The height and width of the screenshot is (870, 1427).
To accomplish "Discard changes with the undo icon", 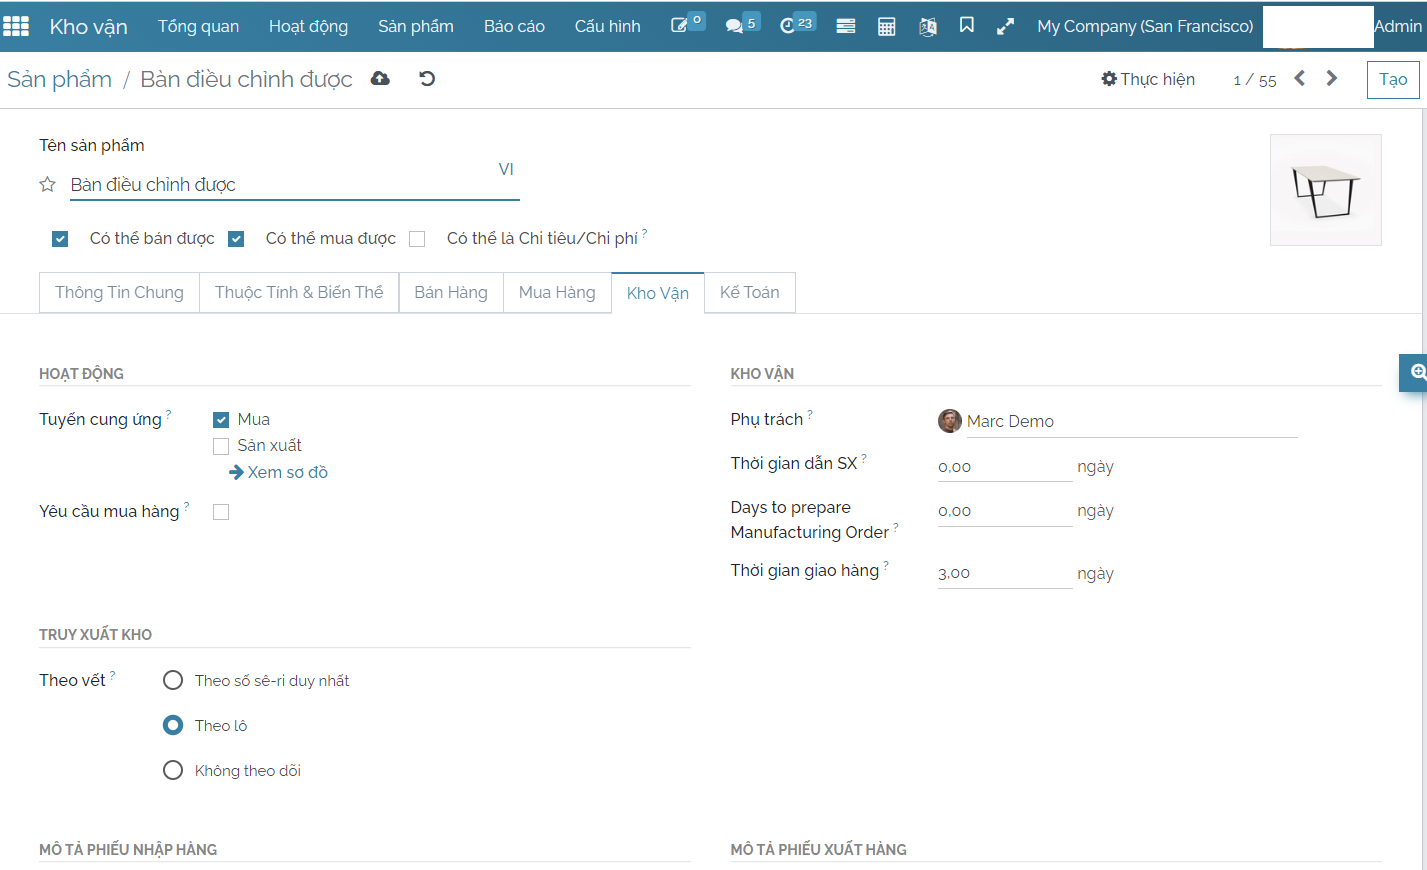I will pos(427,79).
